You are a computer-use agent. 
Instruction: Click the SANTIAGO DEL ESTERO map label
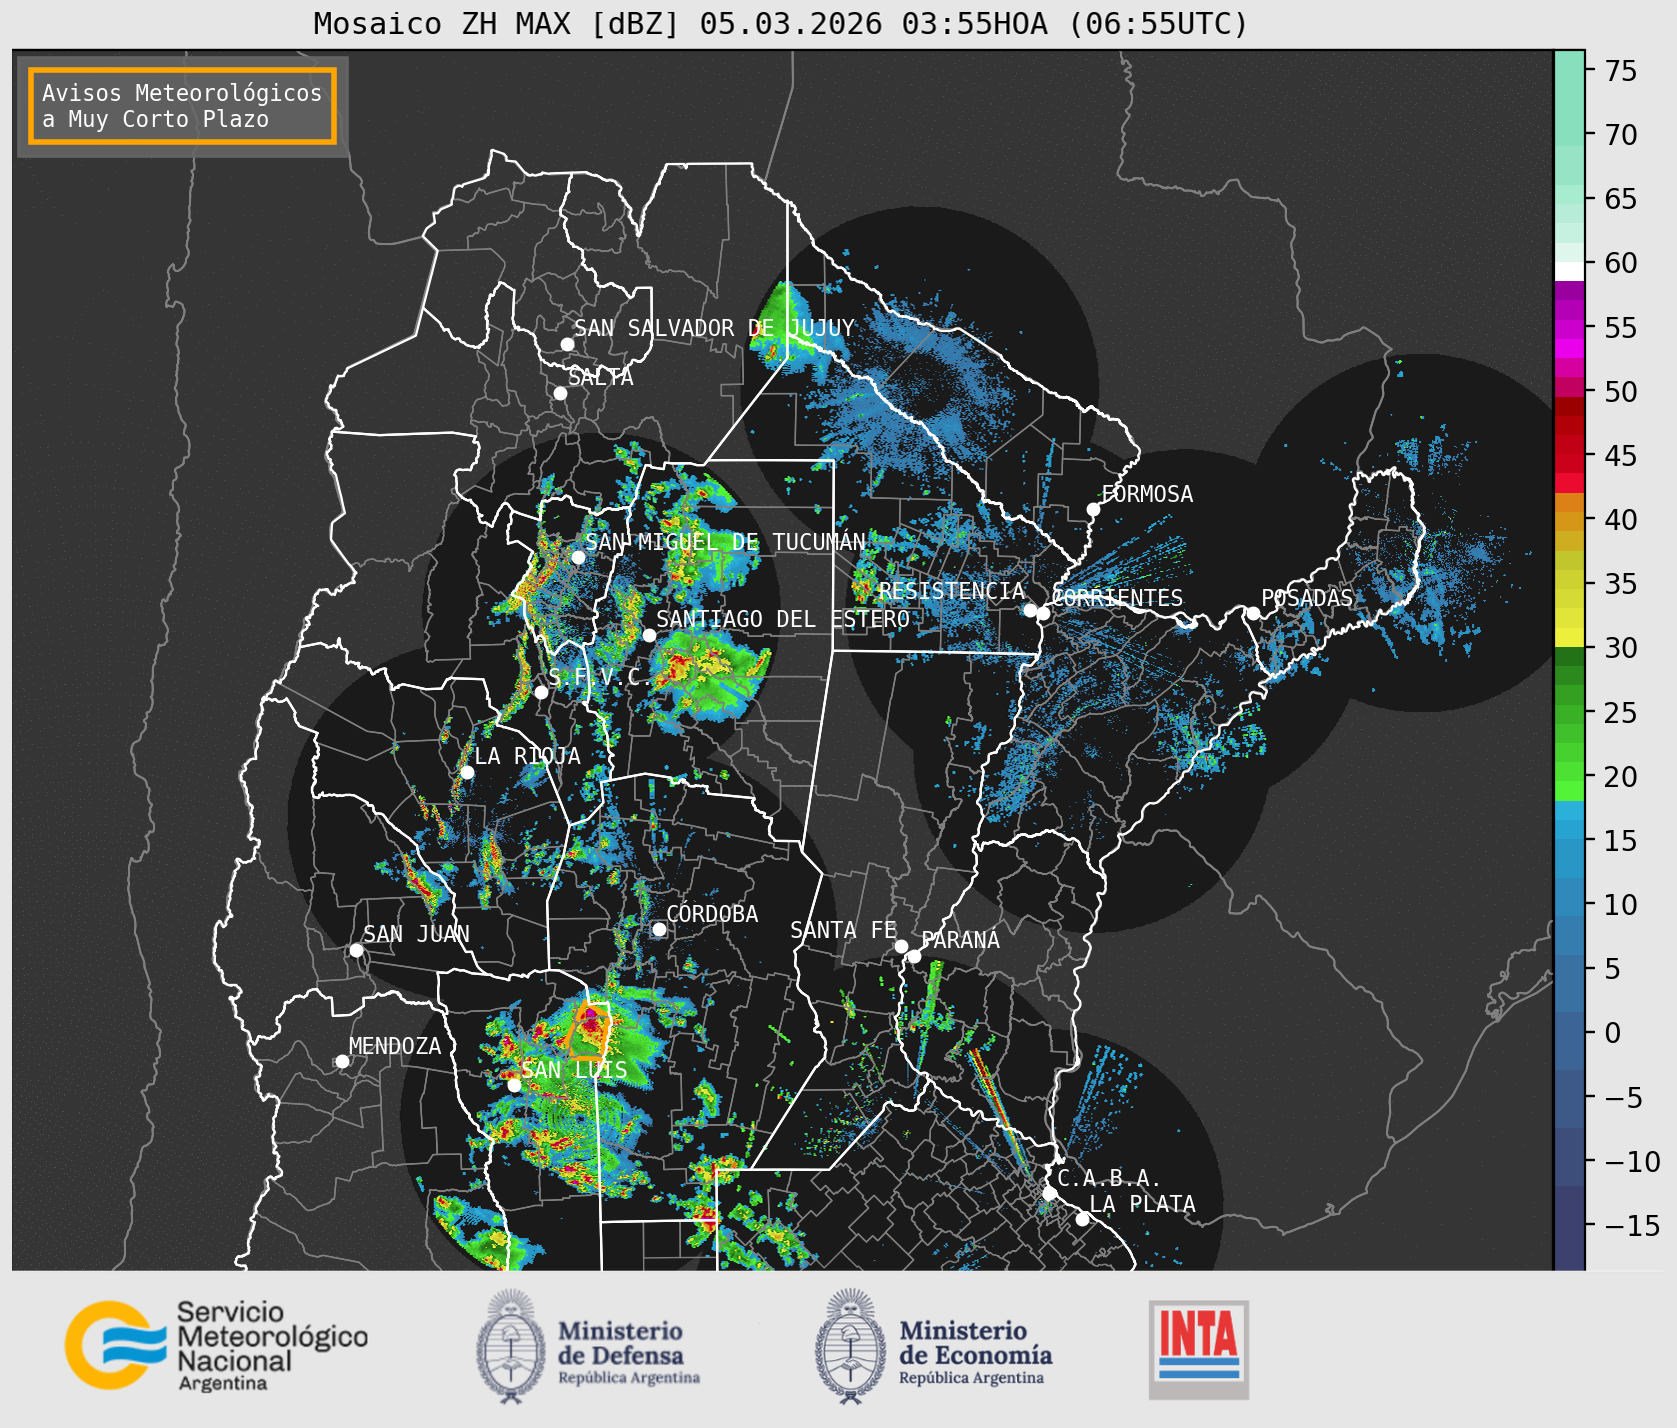click(783, 619)
